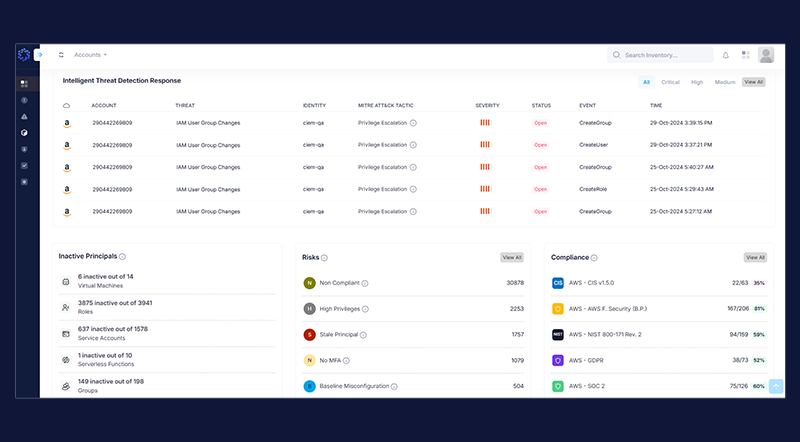Open the Accounts dropdown
Viewport: 800px width, 442px height.
point(90,55)
